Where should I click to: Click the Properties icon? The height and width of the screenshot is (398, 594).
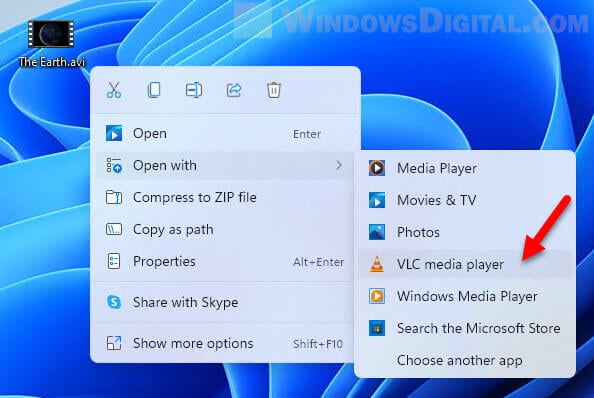114,261
